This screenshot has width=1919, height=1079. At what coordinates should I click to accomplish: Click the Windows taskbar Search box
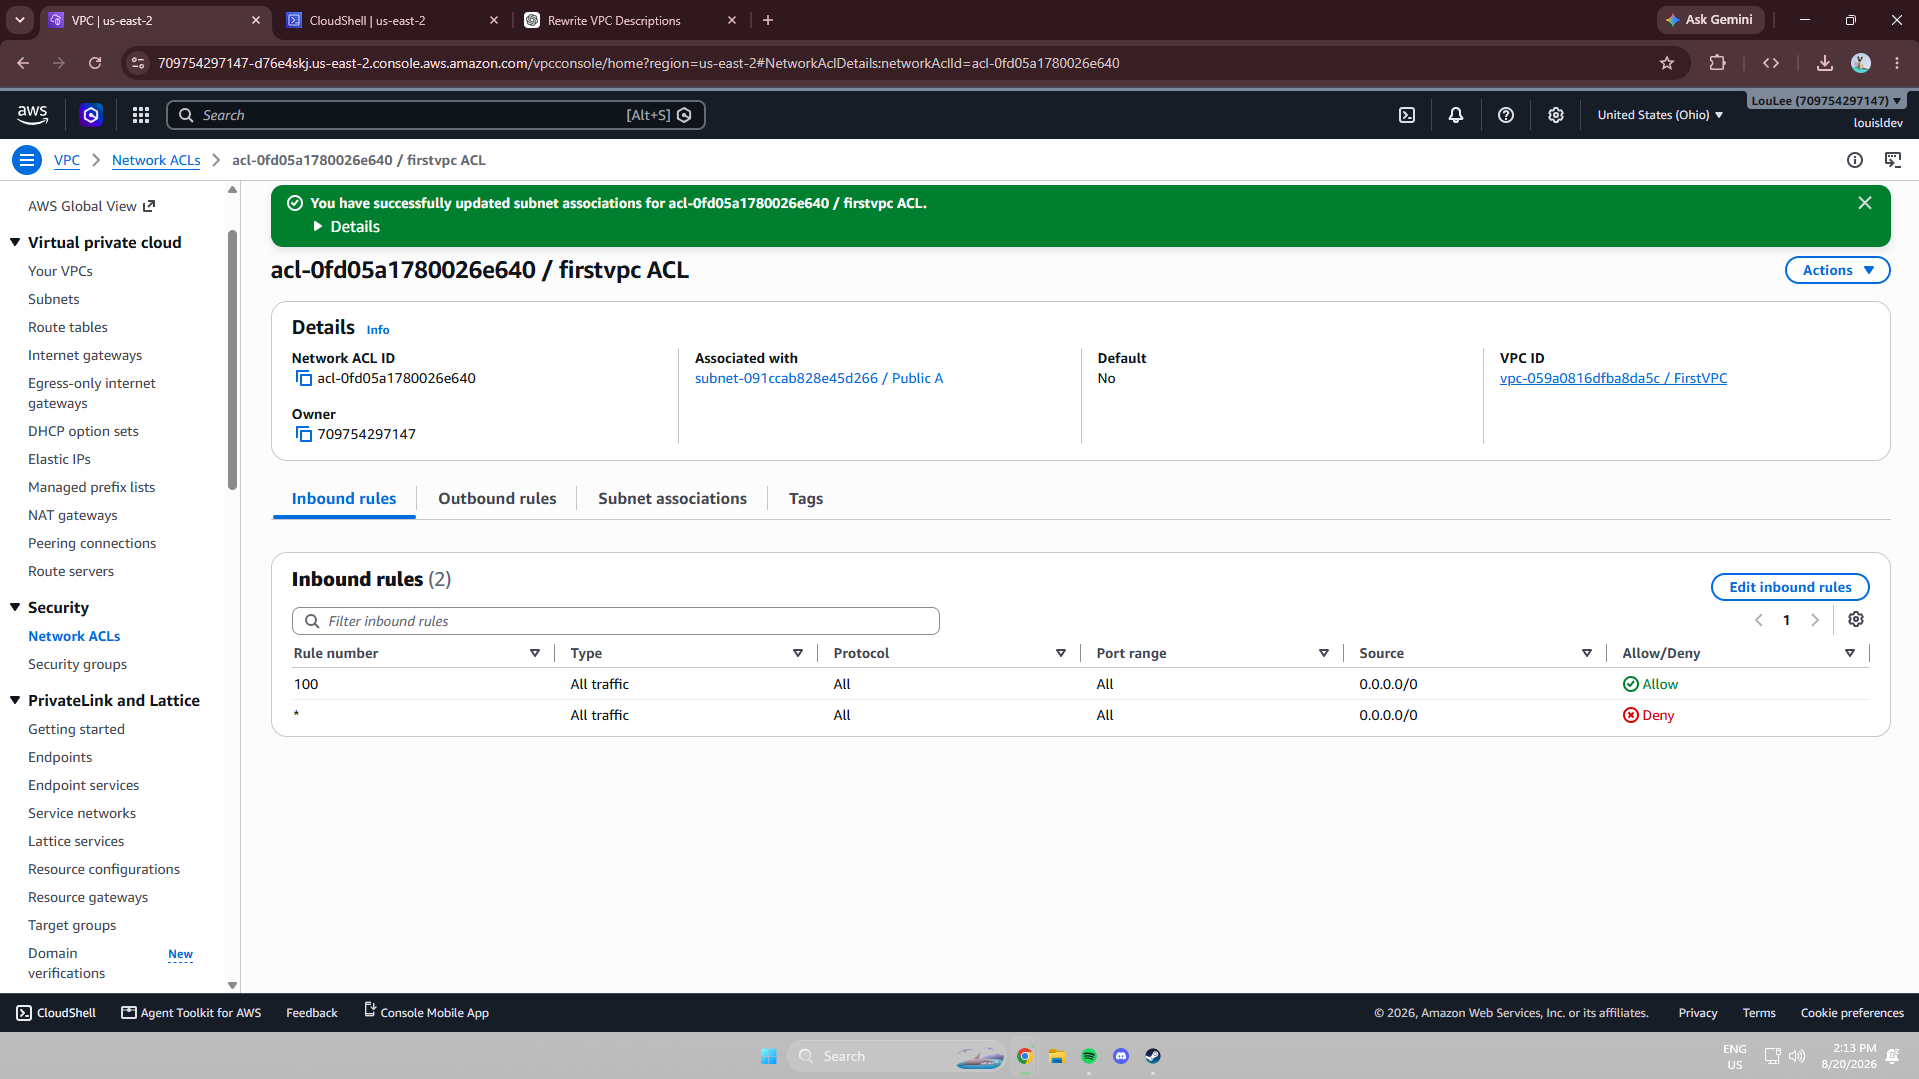897,1056
